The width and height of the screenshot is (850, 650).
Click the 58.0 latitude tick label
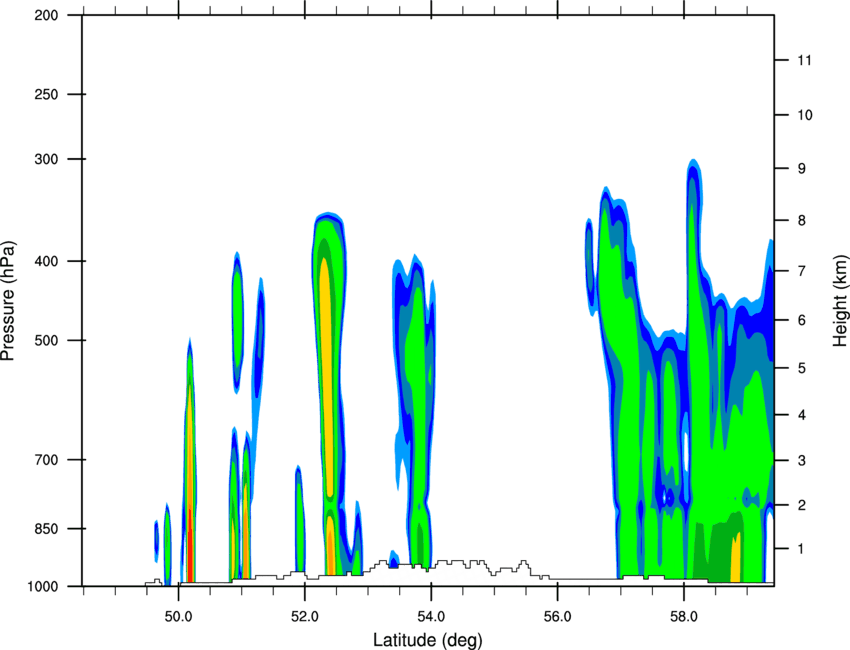684,616
